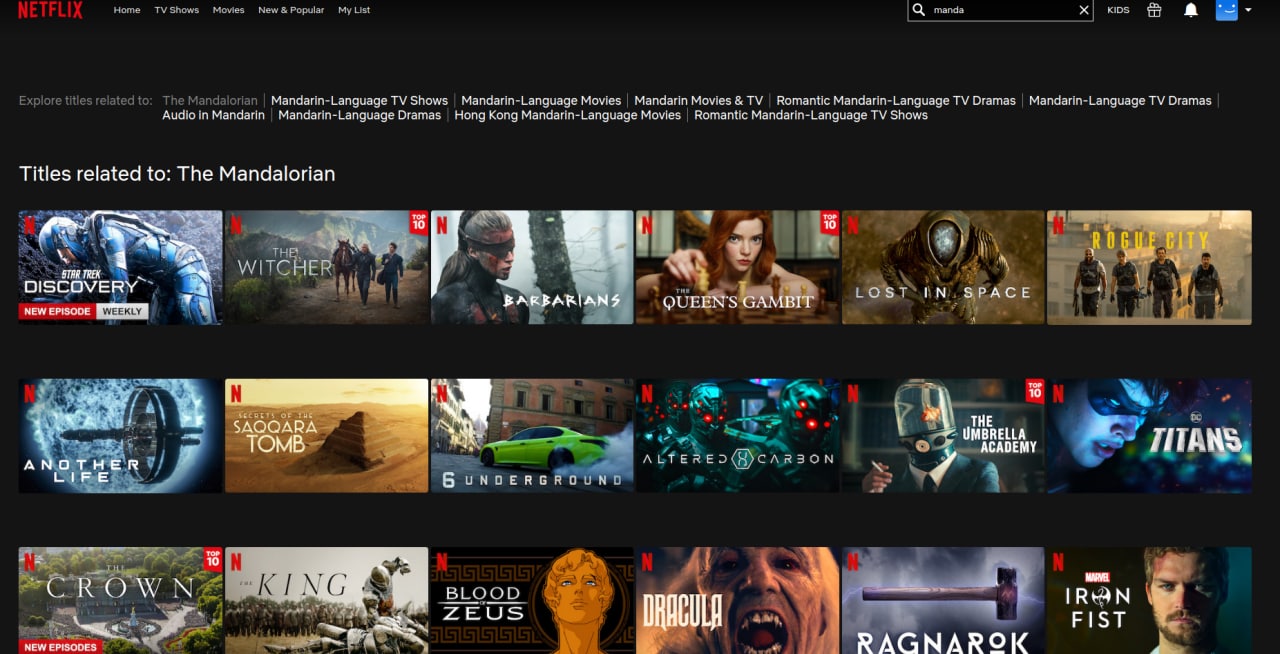
Task: Go to the Home menu item
Action: pos(127,10)
